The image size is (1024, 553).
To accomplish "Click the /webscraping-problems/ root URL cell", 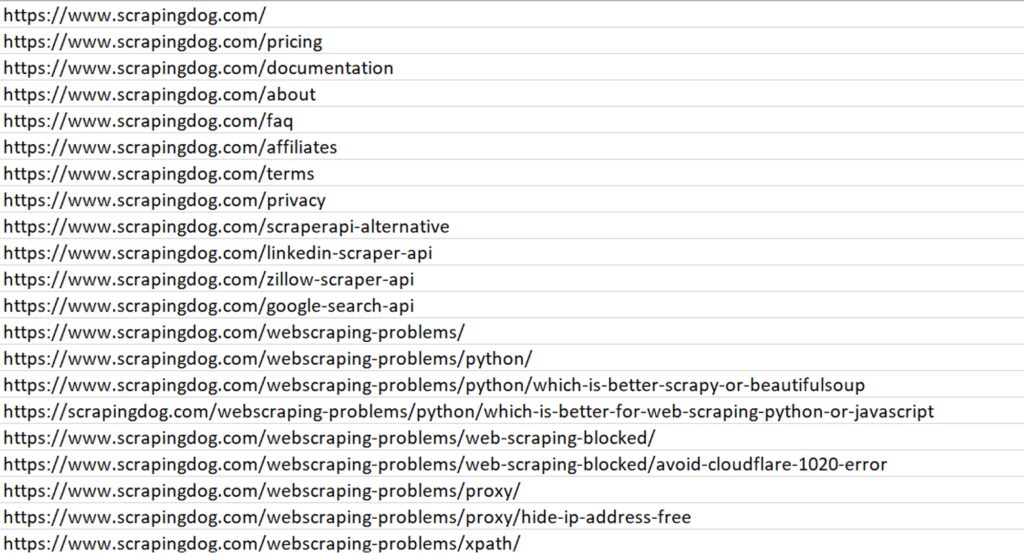I will pos(234,332).
